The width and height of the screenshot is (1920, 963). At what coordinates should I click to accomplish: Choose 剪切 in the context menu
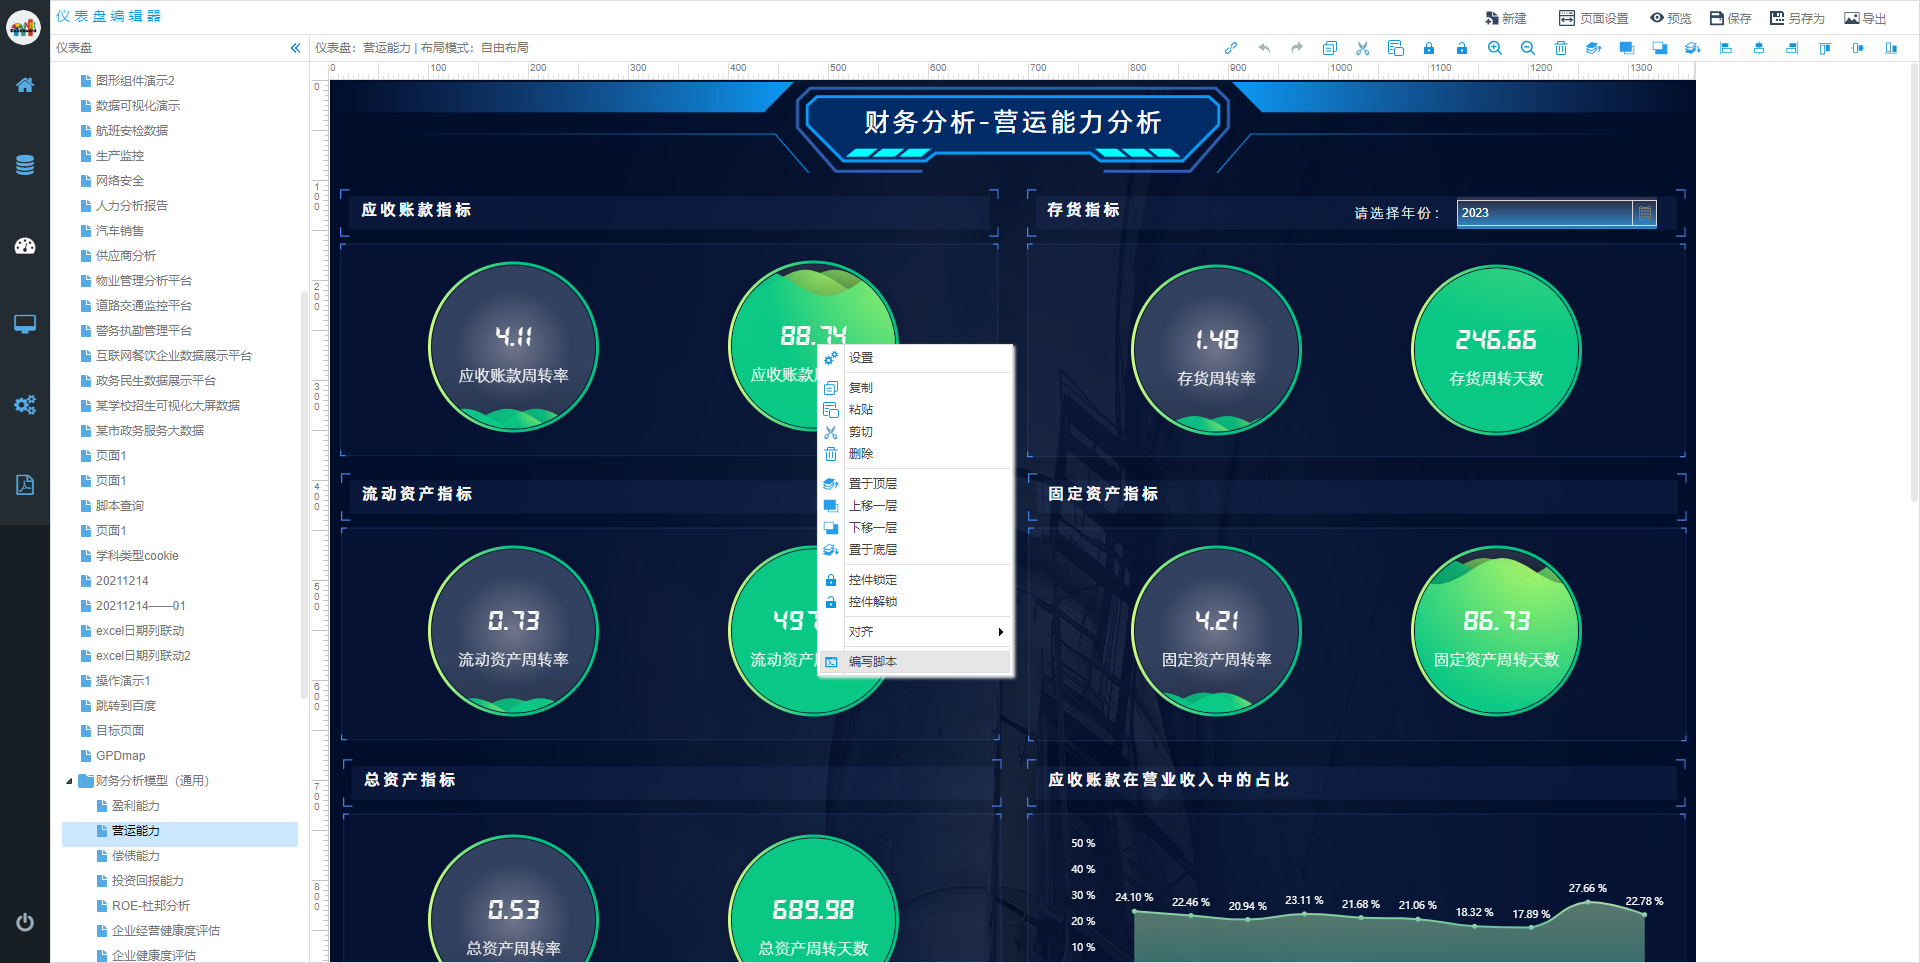(916, 432)
